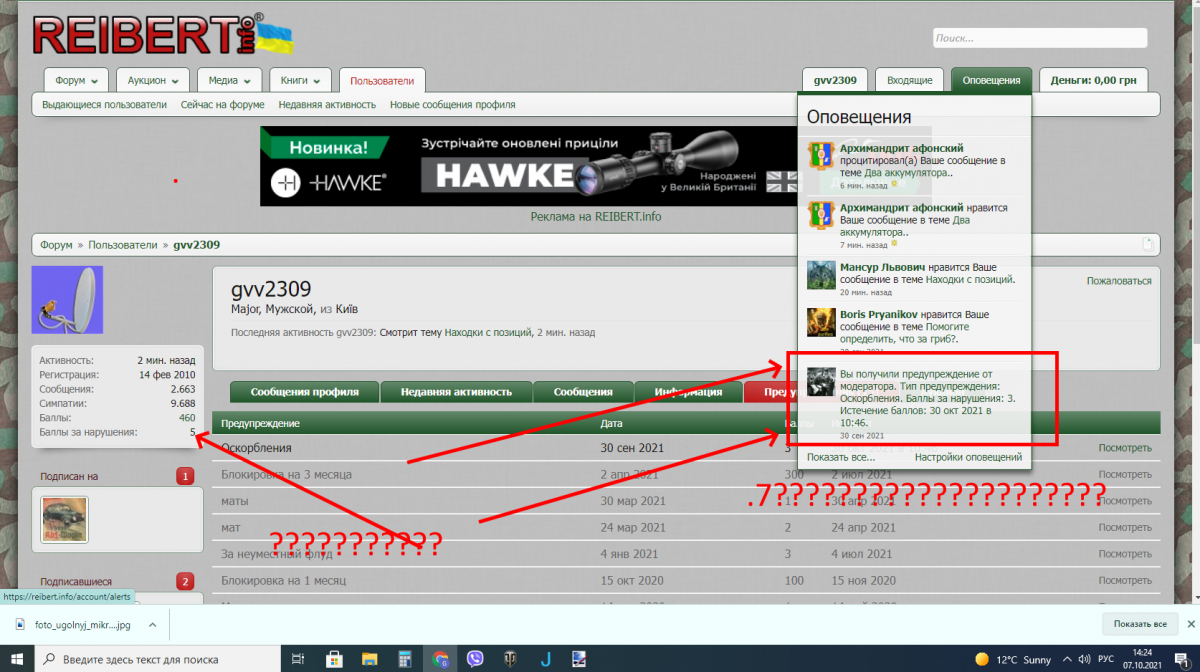The image size is (1200, 672).
Task: Click the Симпатии count 9.688
Action: [x=183, y=402]
